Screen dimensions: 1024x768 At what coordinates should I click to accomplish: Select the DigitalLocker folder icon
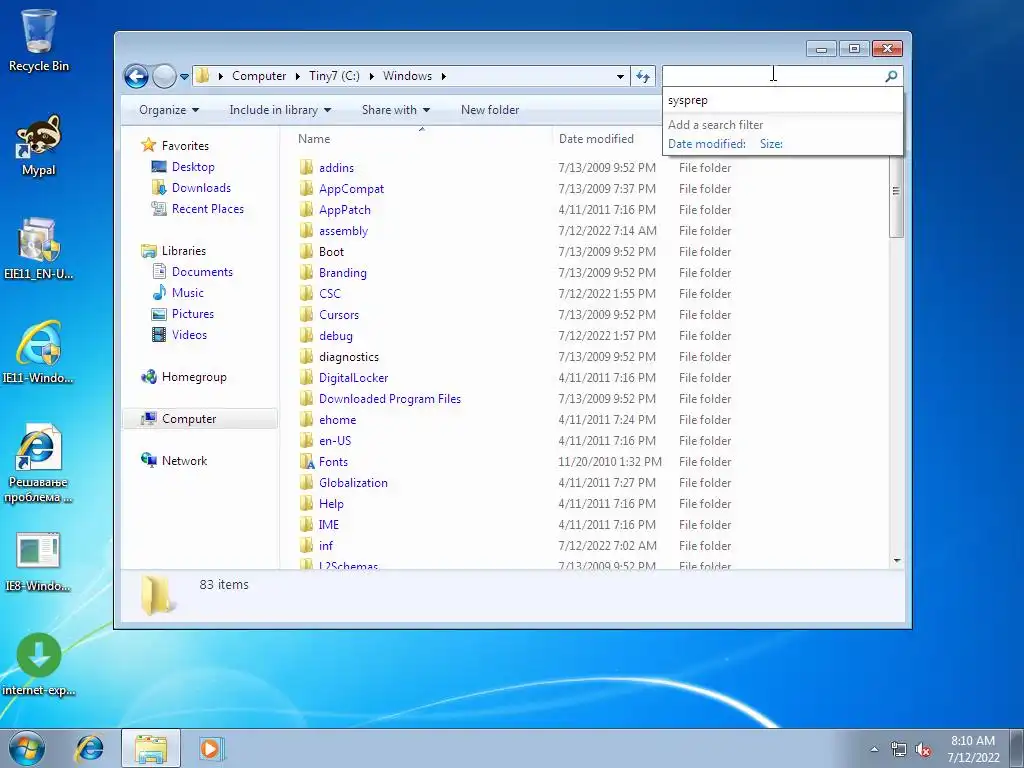tap(306, 377)
